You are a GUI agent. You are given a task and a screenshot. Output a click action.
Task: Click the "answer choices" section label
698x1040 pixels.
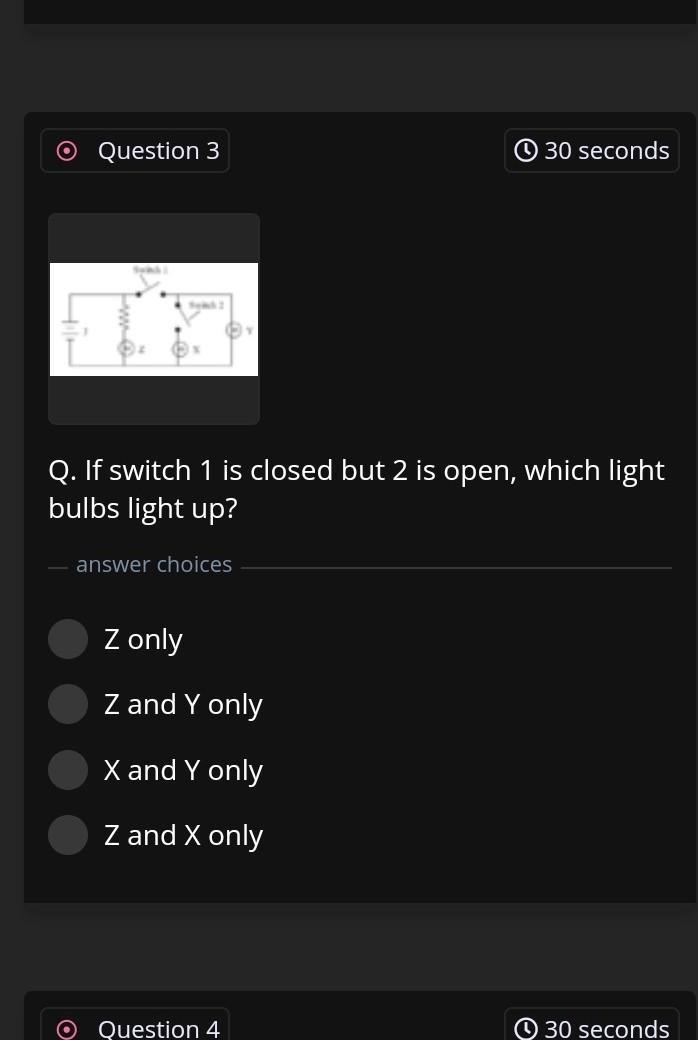pos(154,564)
